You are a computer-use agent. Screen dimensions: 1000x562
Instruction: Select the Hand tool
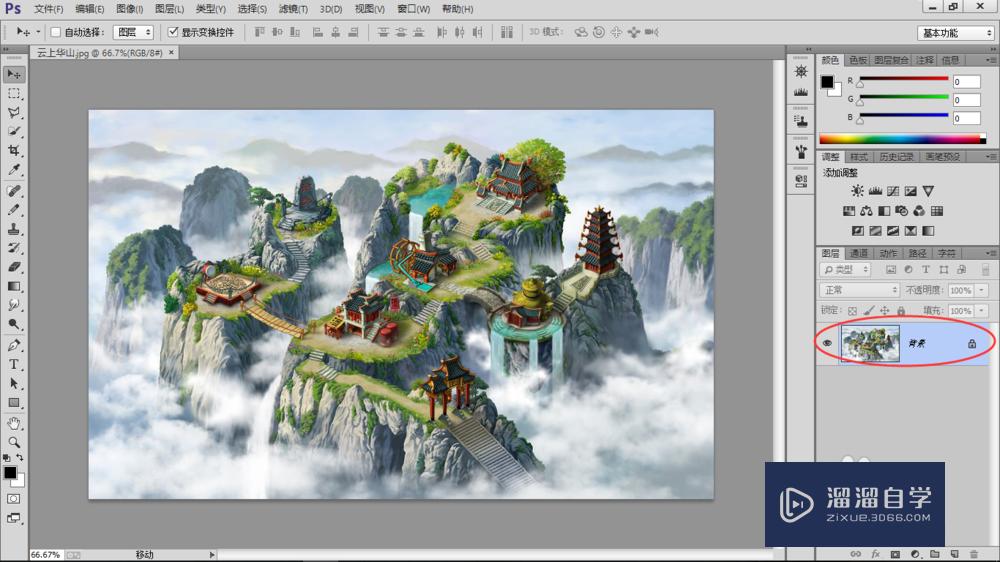[x=14, y=424]
